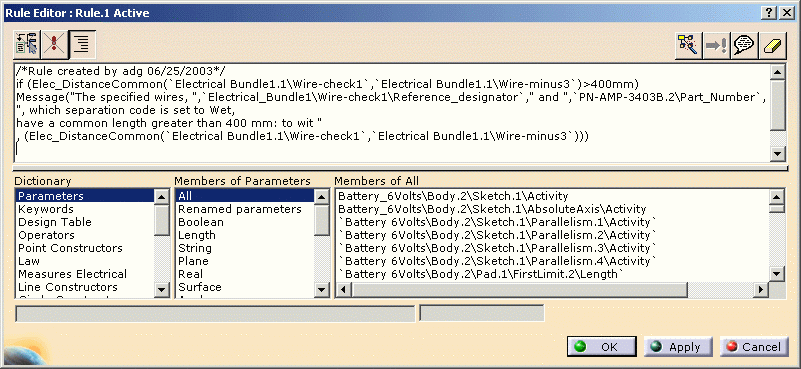Click the speech bubble comment icon

coord(743,46)
